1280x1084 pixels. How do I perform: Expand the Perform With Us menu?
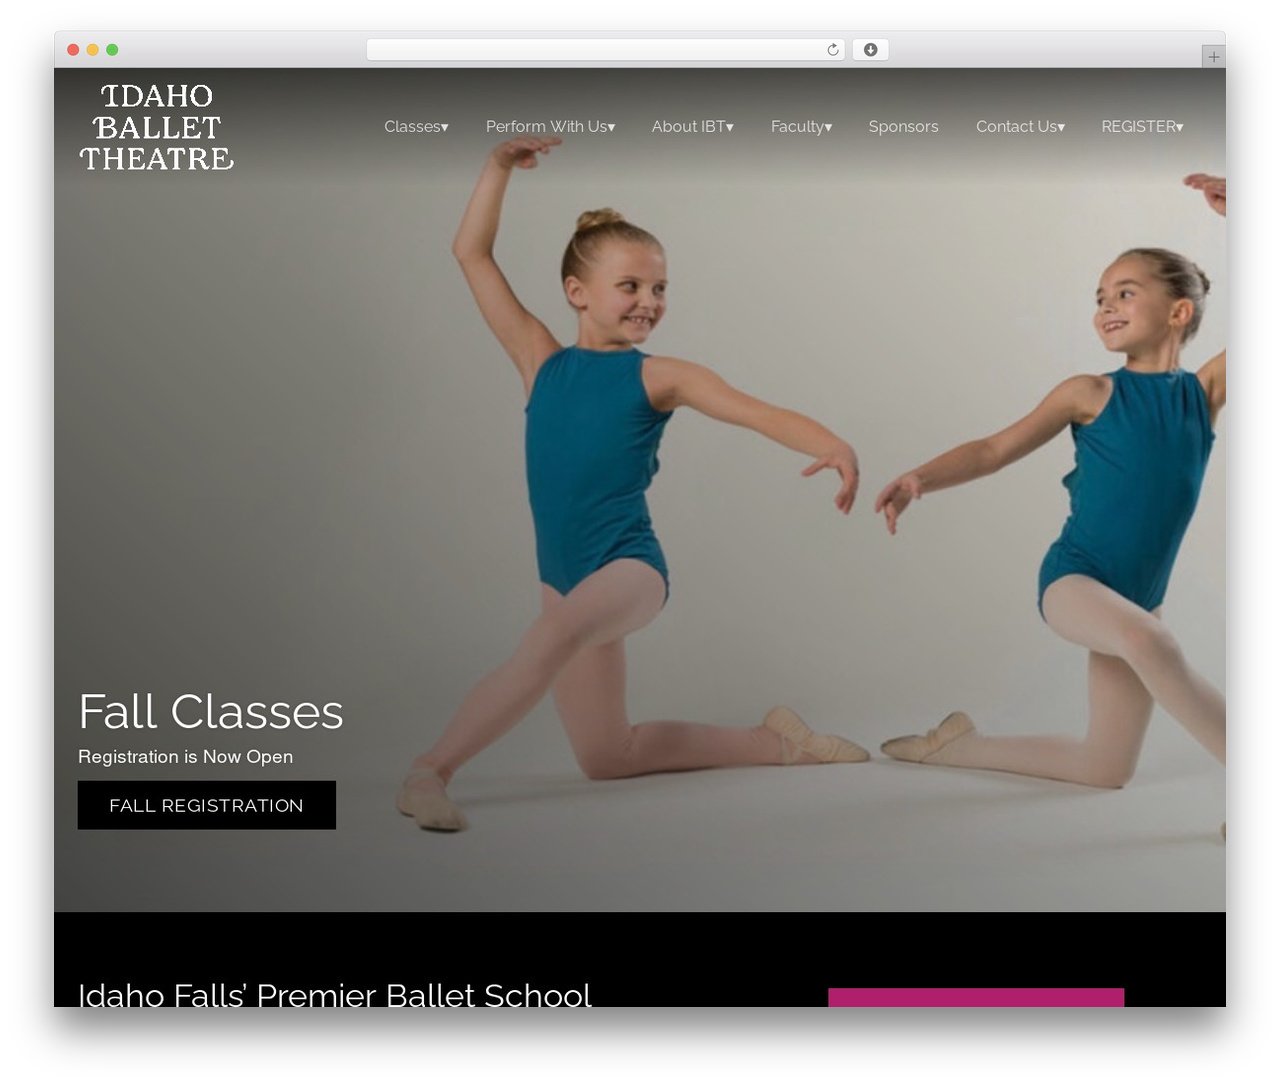550,126
